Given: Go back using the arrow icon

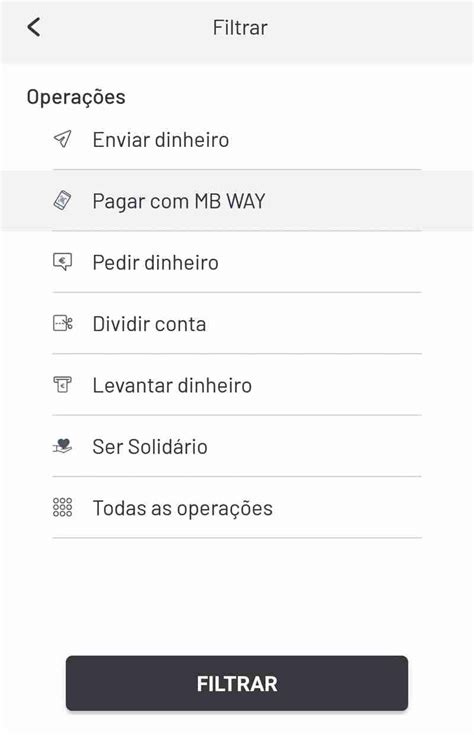Looking at the screenshot, I should coord(34,27).
